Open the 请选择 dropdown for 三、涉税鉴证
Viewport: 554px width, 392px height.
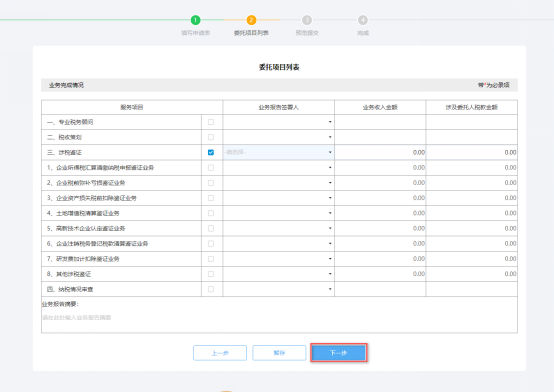pyautogui.click(x=278, y=152)
